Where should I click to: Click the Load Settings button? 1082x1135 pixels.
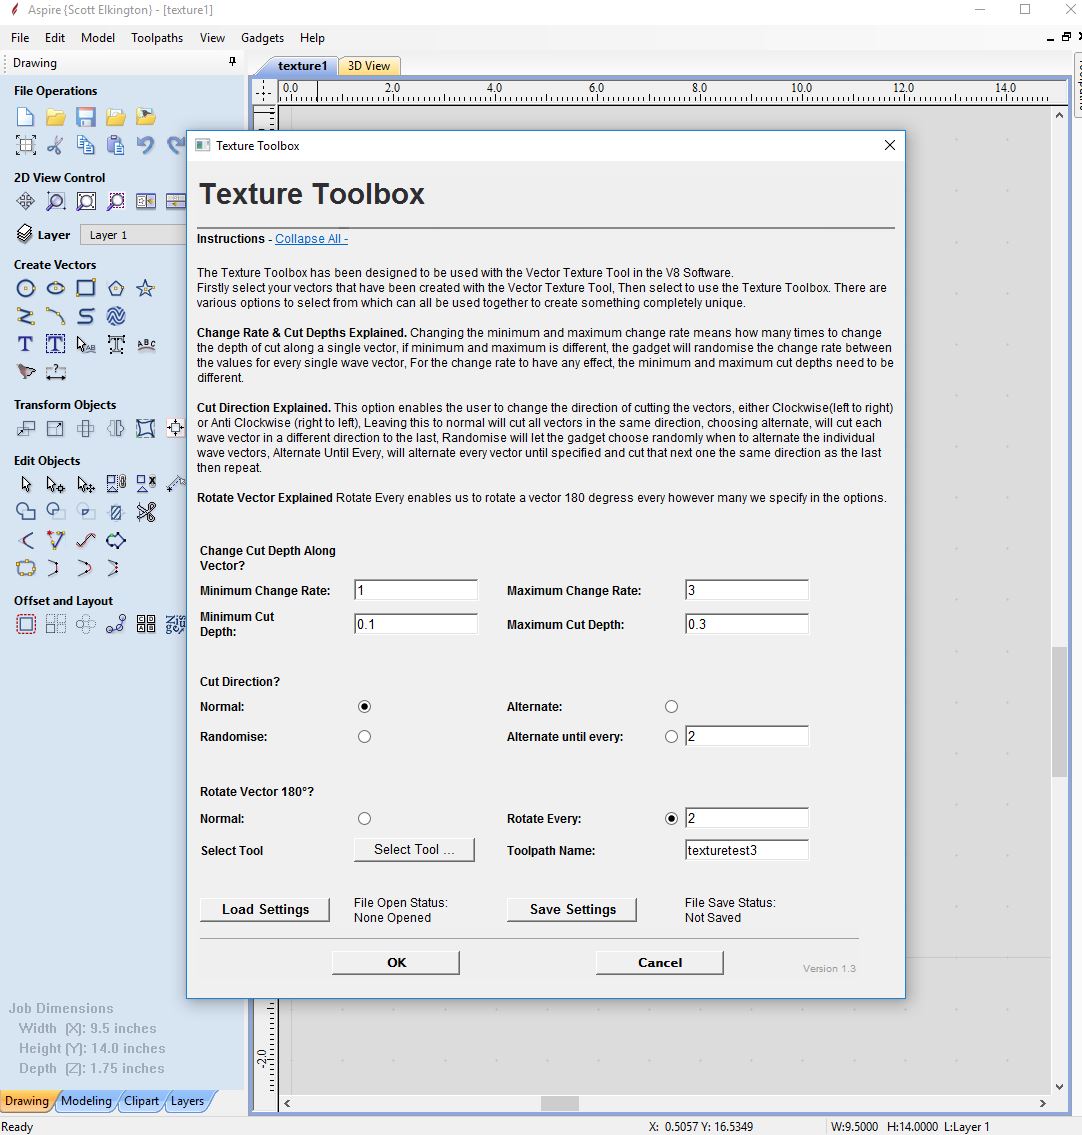coord(265,909)
